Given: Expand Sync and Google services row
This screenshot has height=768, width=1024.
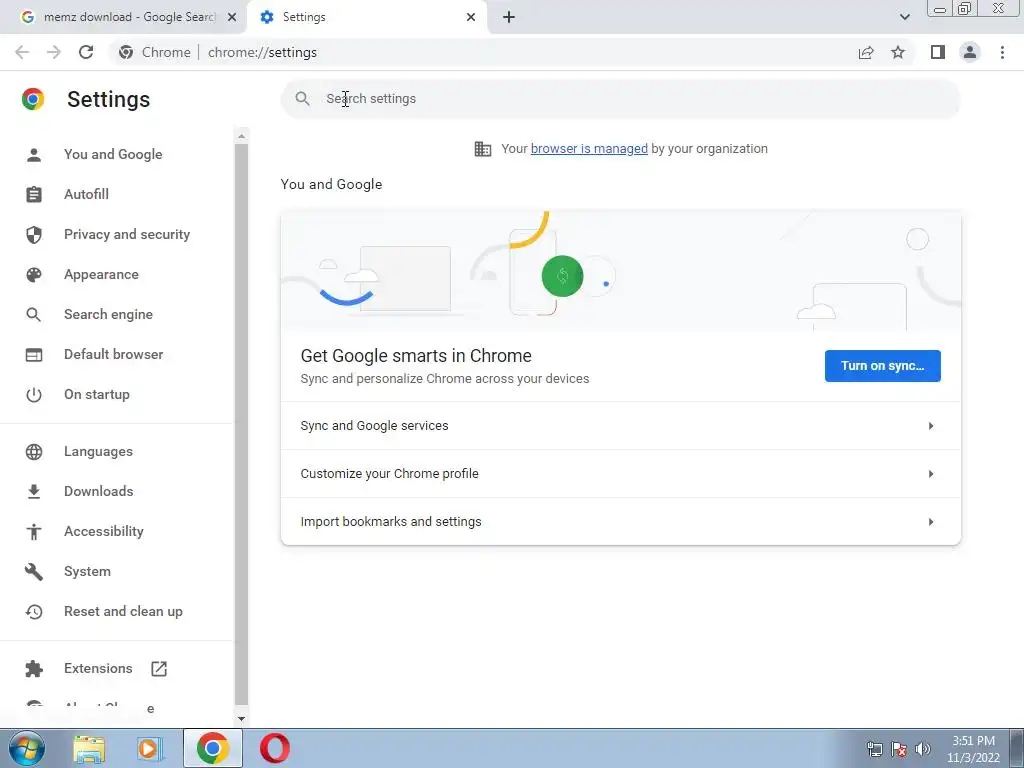Looking at the screenshot, I should click(620, 426).
